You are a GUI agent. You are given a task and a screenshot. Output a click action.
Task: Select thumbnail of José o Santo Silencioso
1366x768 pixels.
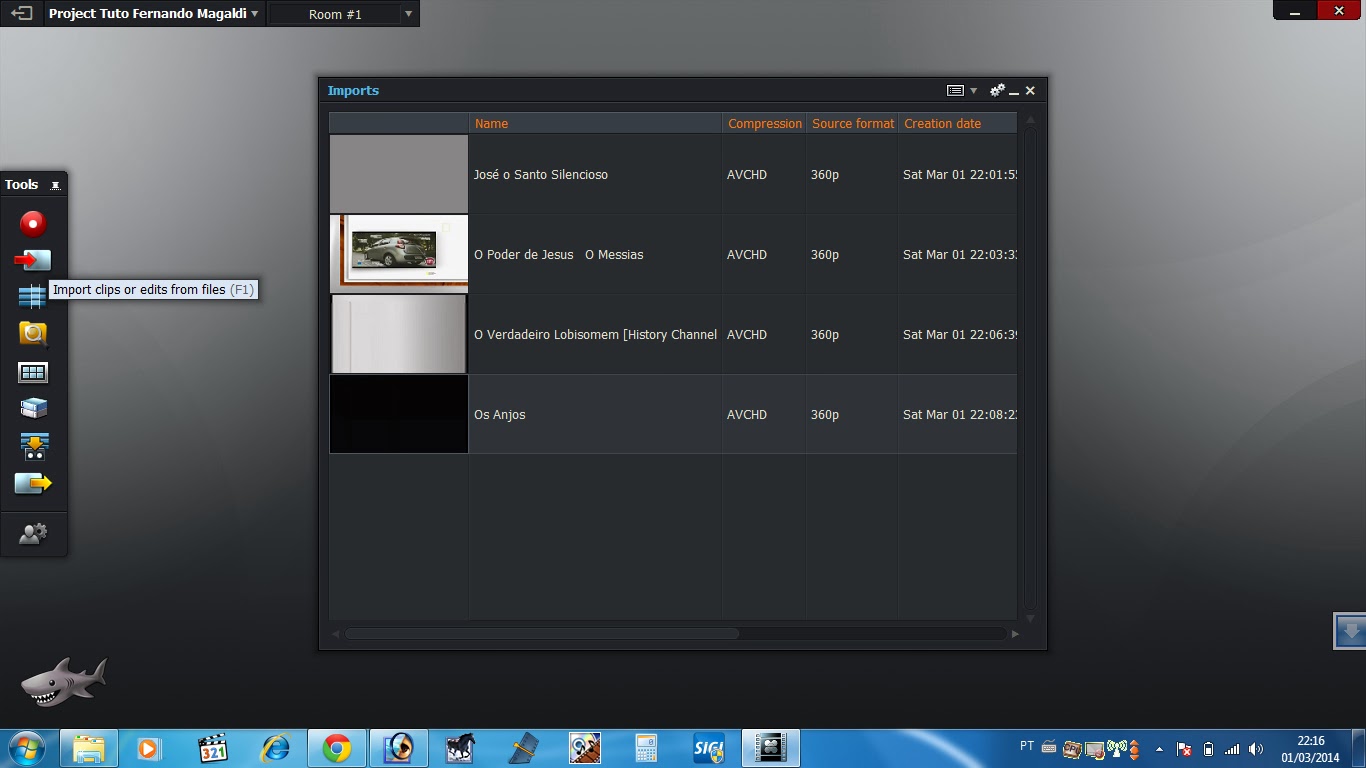click(399, 174)
